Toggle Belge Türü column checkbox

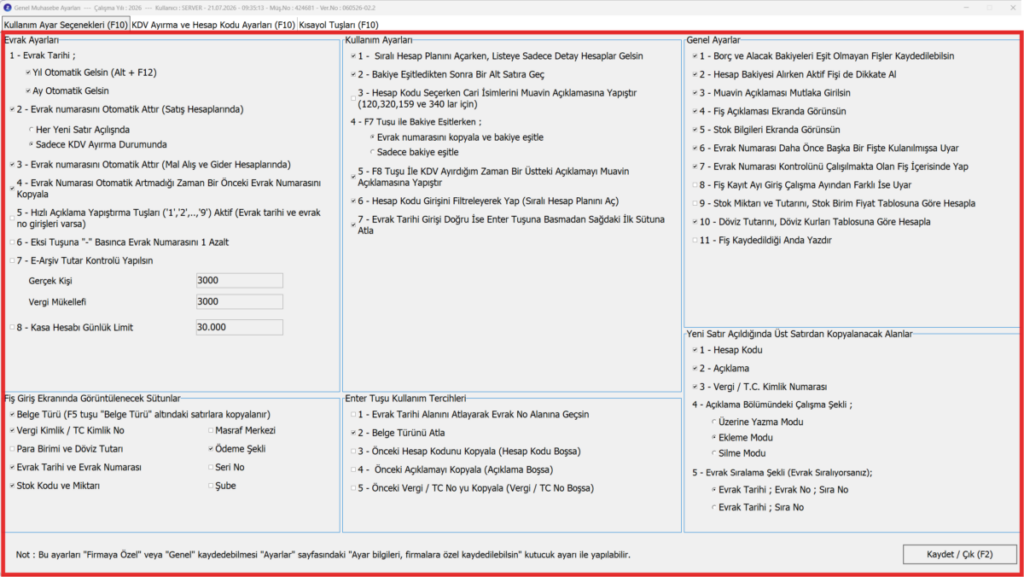pos(12,414)
